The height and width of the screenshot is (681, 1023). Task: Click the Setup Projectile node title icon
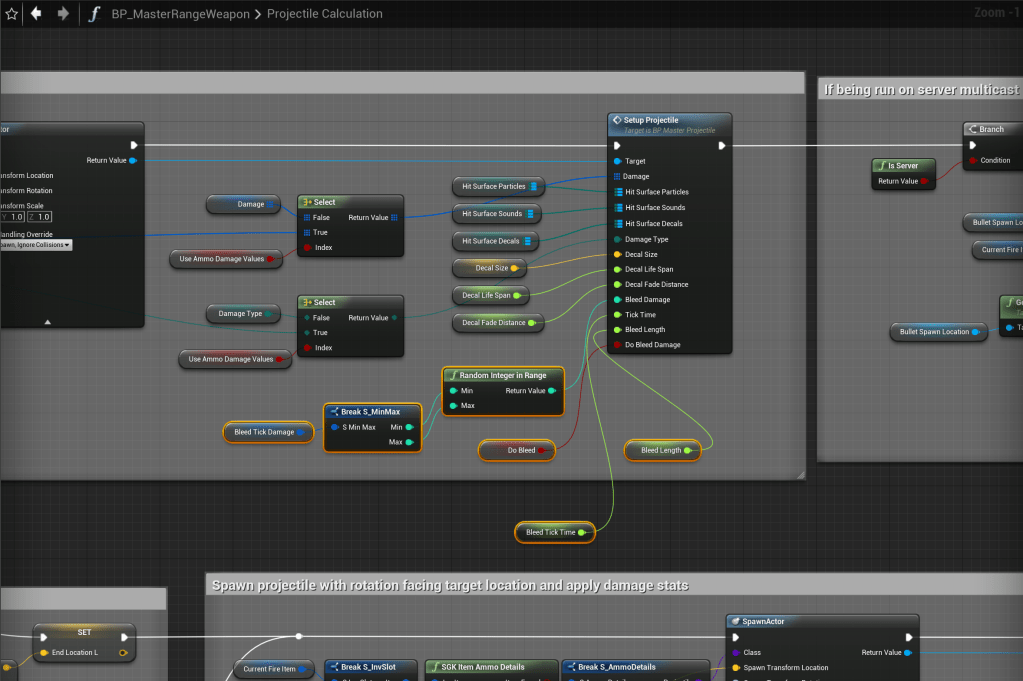pos(617,120)
